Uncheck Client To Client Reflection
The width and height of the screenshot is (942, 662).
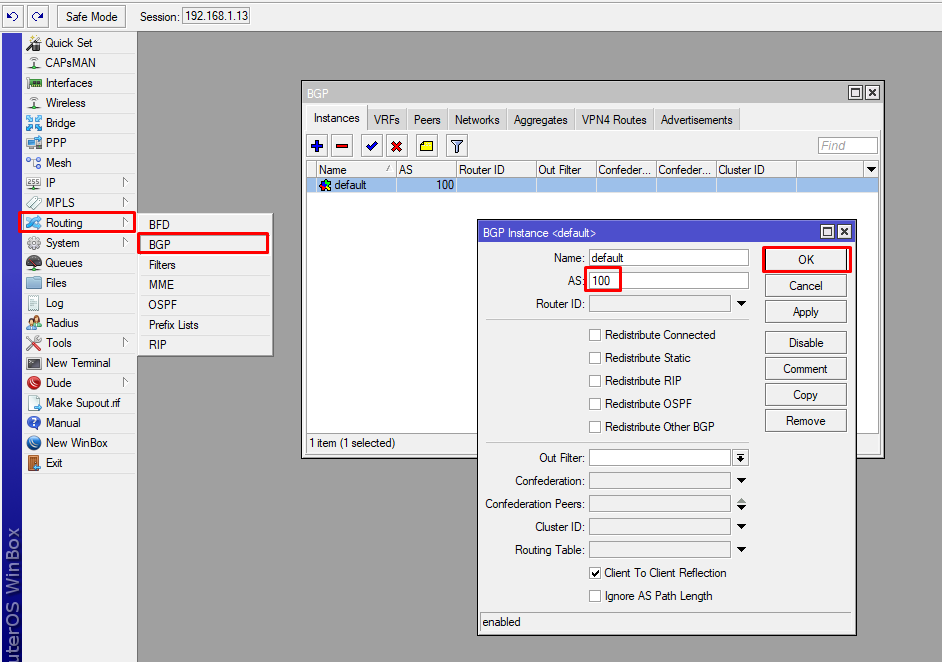pyautogui.click(x=595, y=573)
